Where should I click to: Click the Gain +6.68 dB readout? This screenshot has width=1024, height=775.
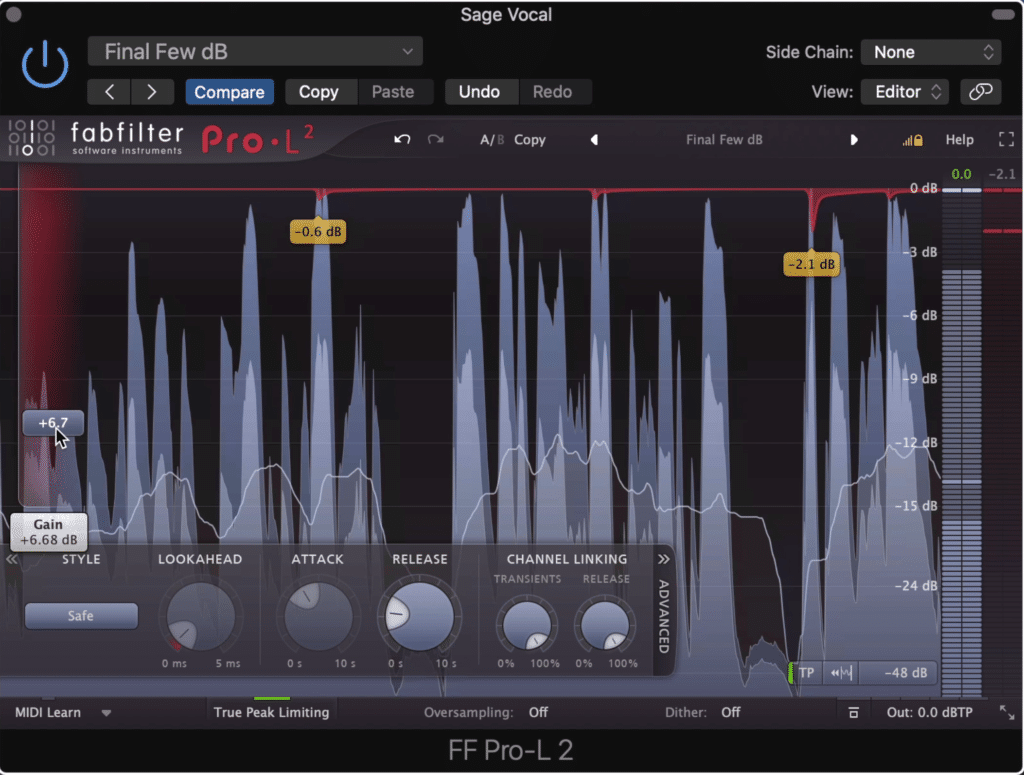coord(48,532)
